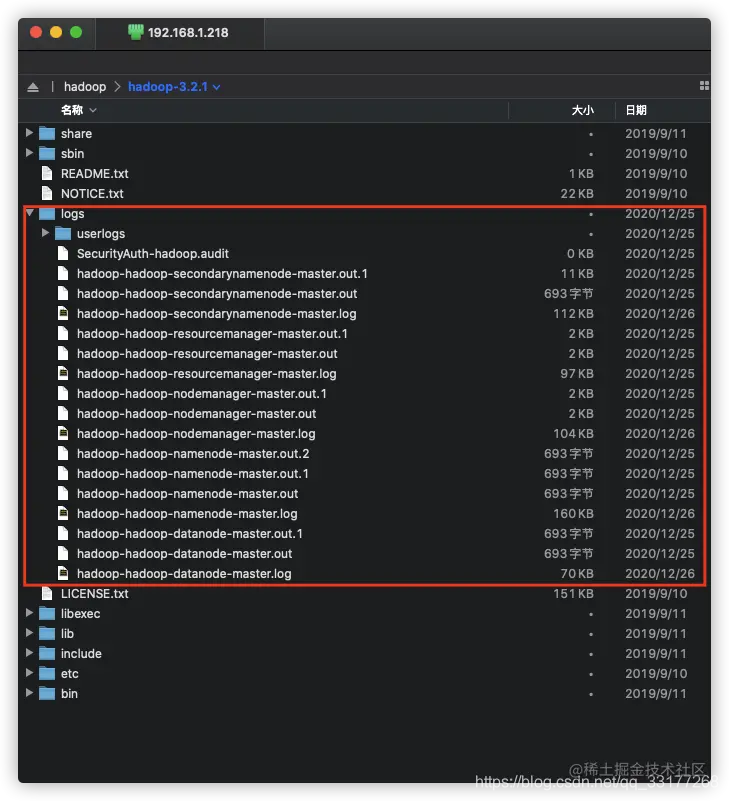Click the eject icon beside the path bar
The height and width of the screenshot is (801, 729).
pyautogui.click(x=33, y=86)
